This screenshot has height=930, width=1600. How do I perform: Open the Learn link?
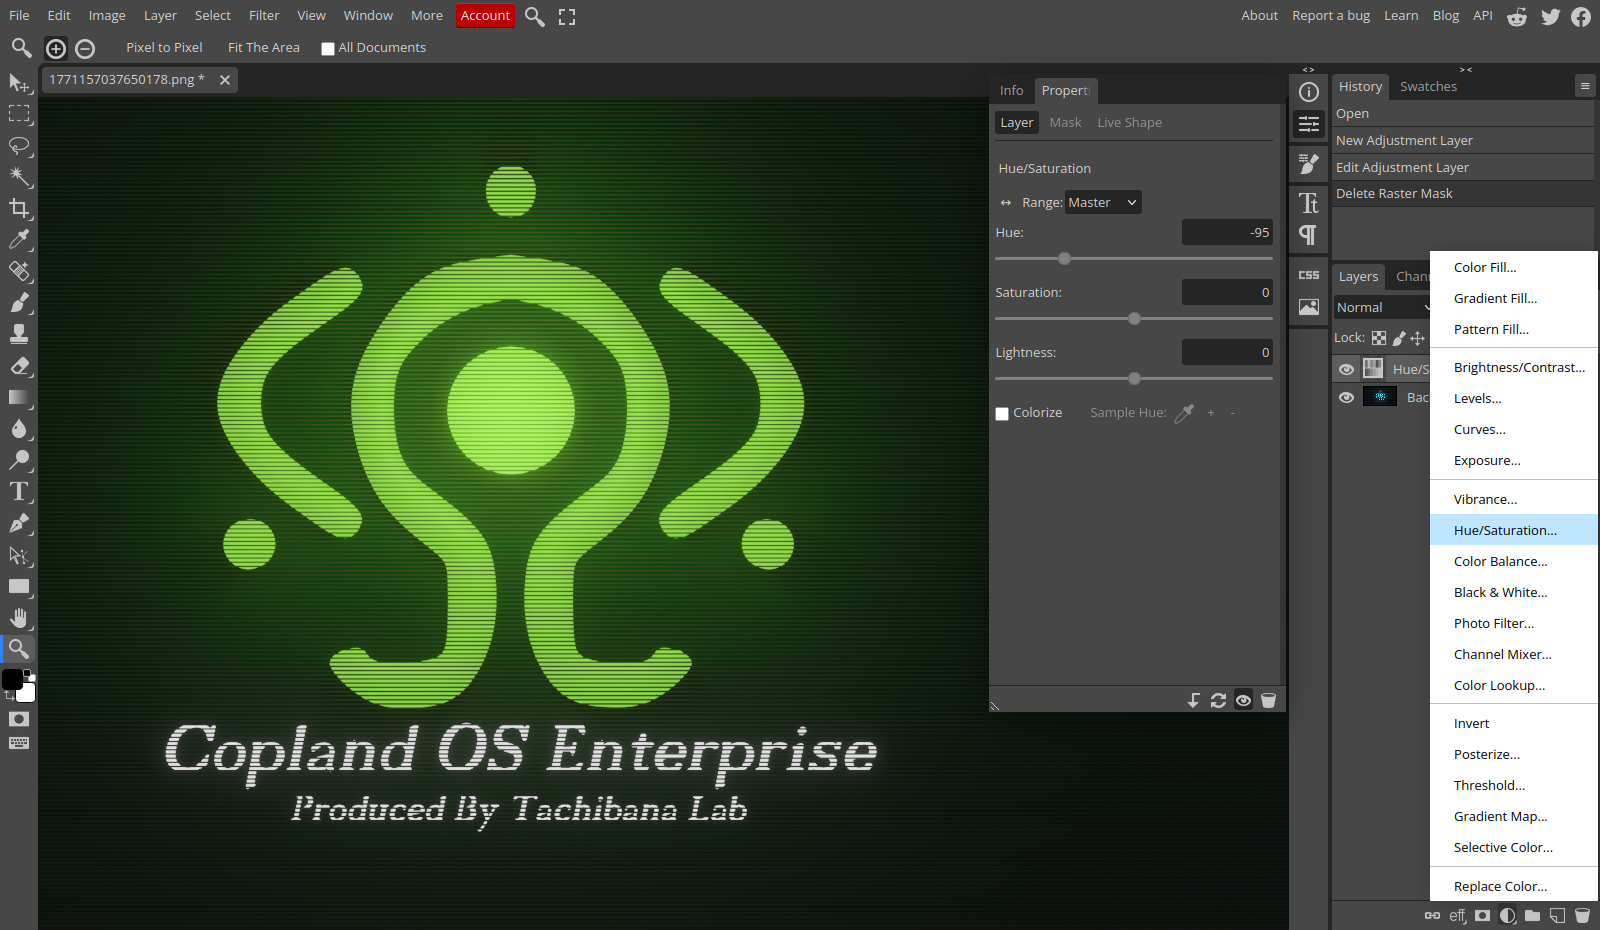click(x=1401, y=15)
